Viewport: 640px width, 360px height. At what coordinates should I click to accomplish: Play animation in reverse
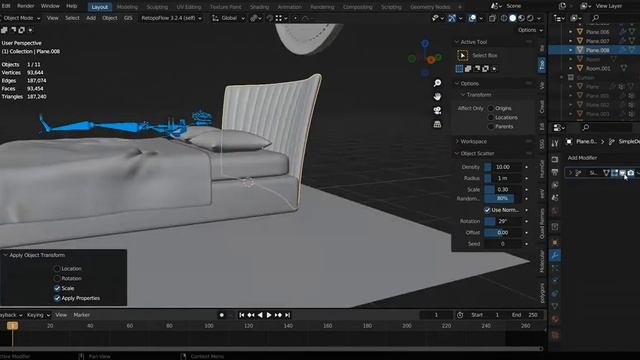(x=260, y=315)
